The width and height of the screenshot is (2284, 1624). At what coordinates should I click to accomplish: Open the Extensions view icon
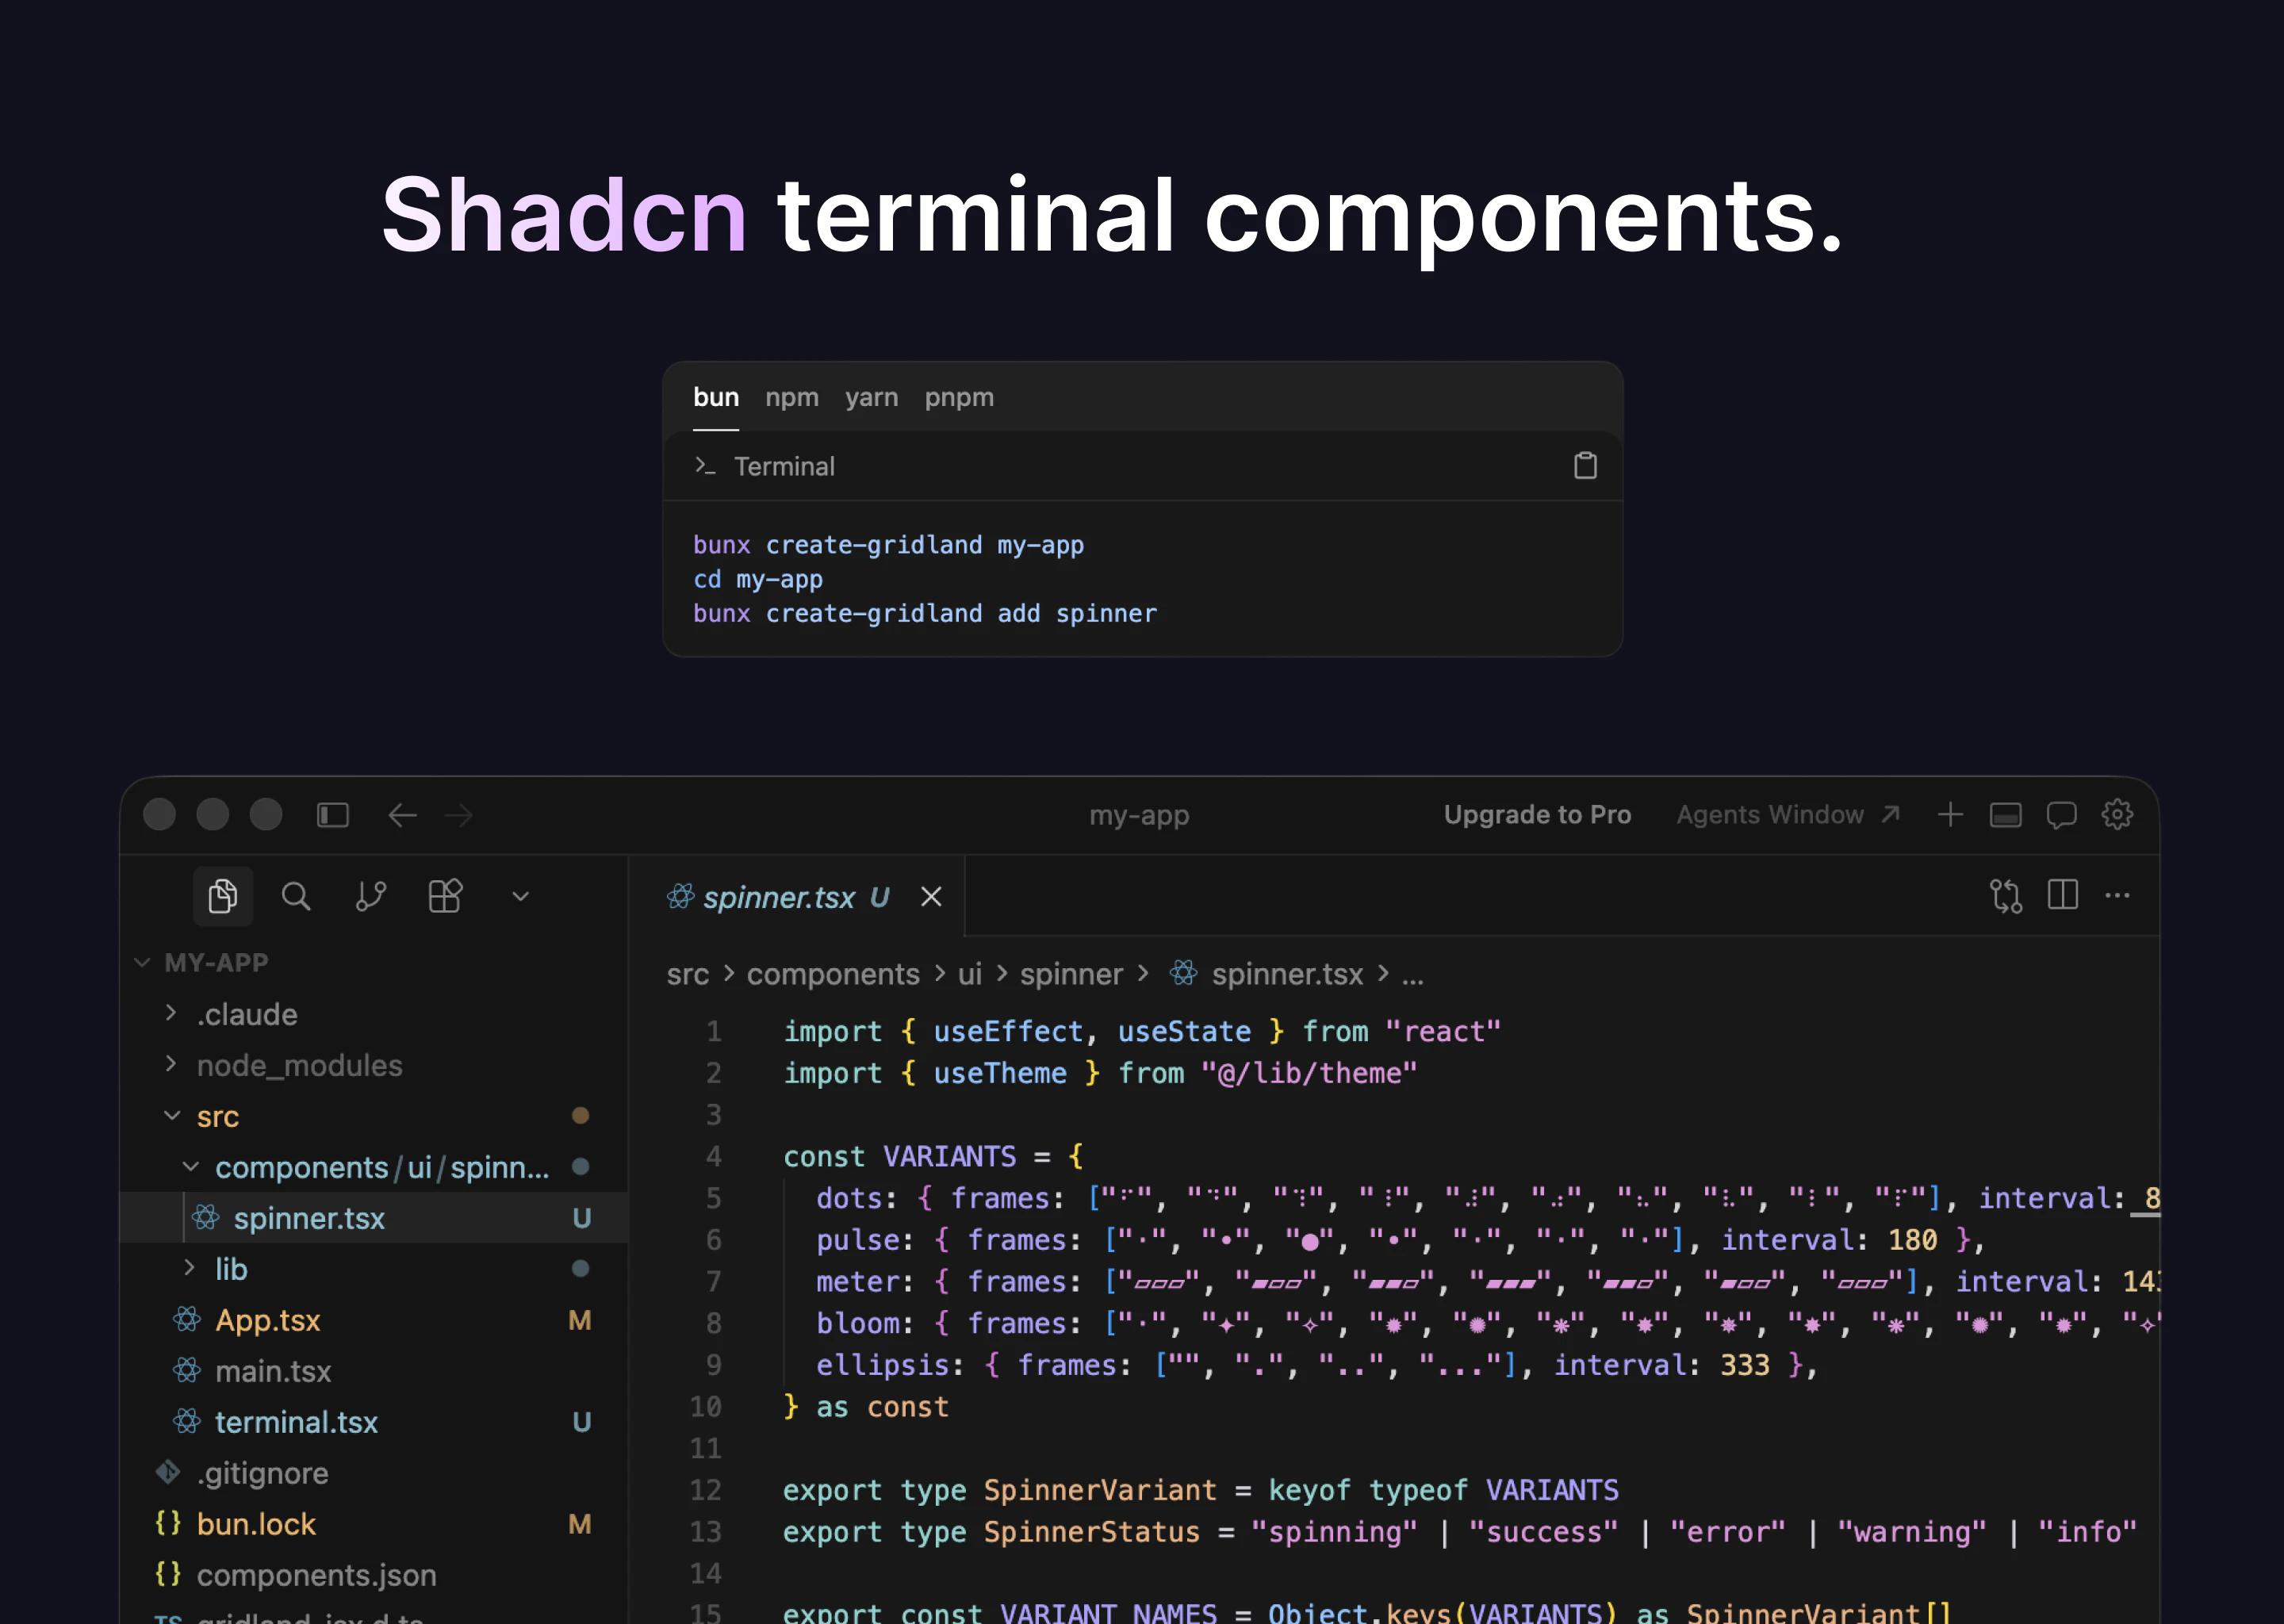point(445,896)
